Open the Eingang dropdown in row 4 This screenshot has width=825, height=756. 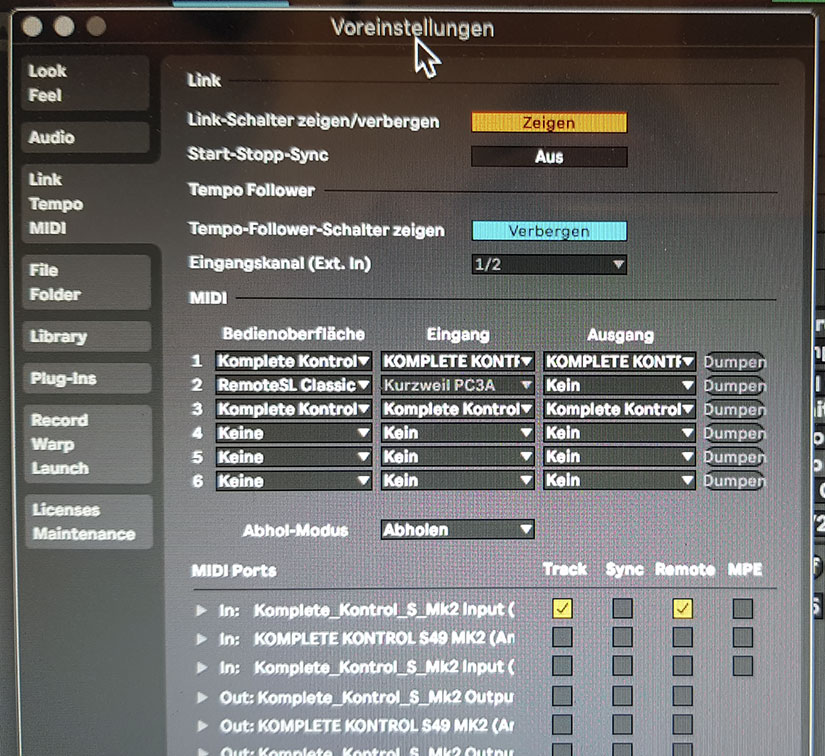pos(457,433)
